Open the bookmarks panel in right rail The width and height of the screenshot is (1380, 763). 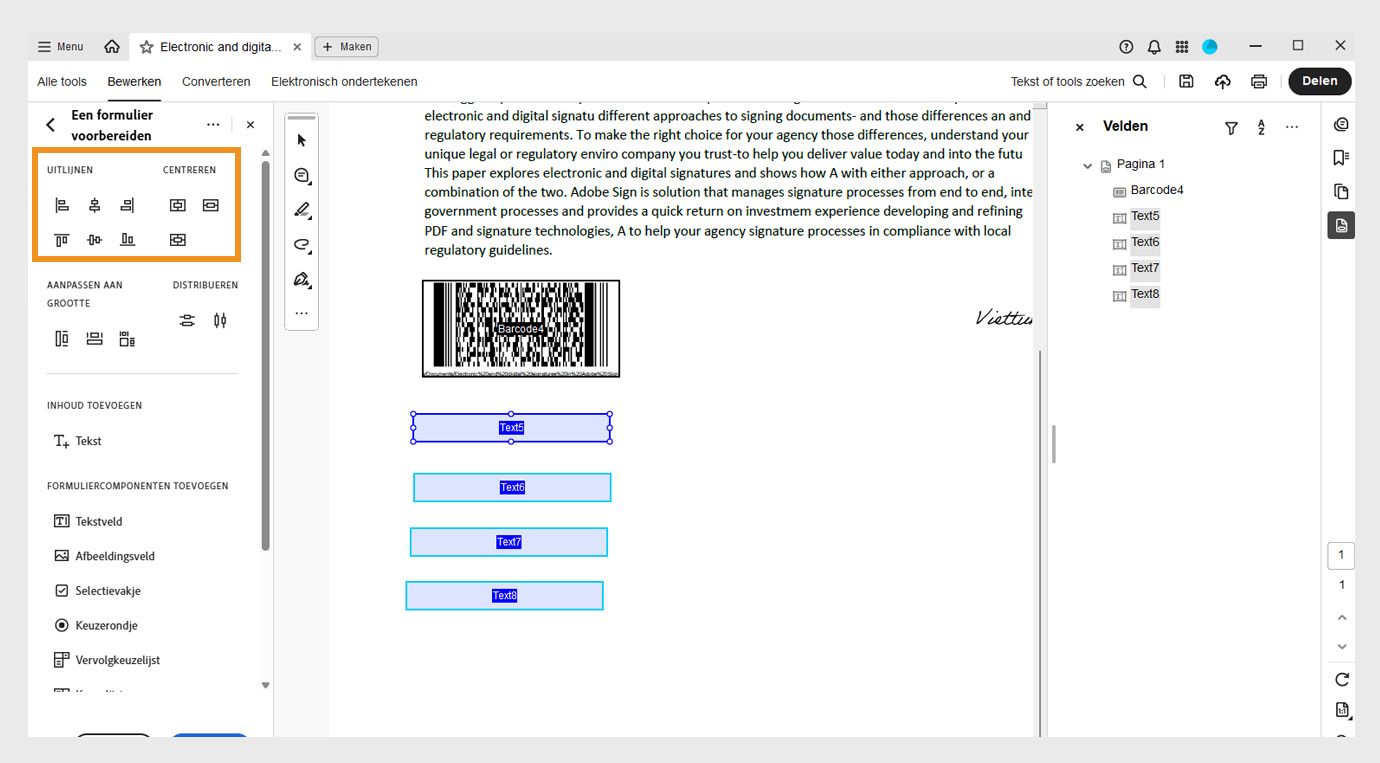1341,158
